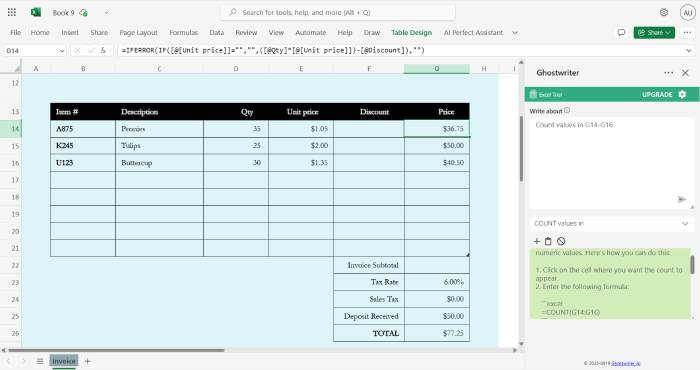Click the UPGRADE button
Viewport: 700px width, 370px height.
point(657,95)
